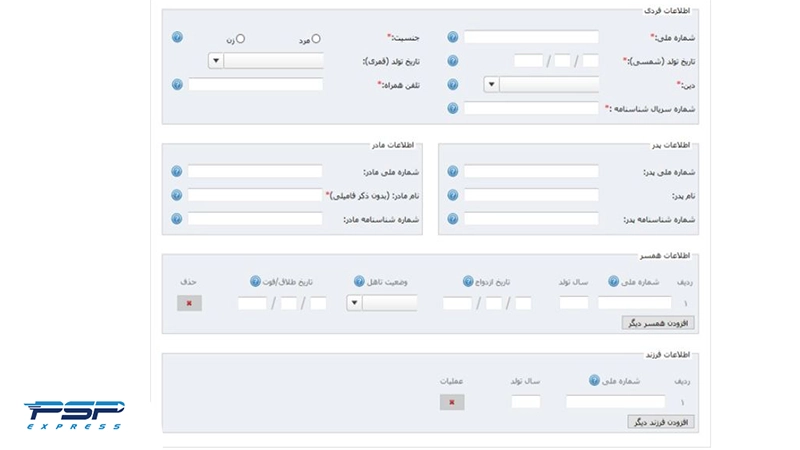Click child birth year input
The height and width of the screenshot is (450, 800).
tap(526, 402)
